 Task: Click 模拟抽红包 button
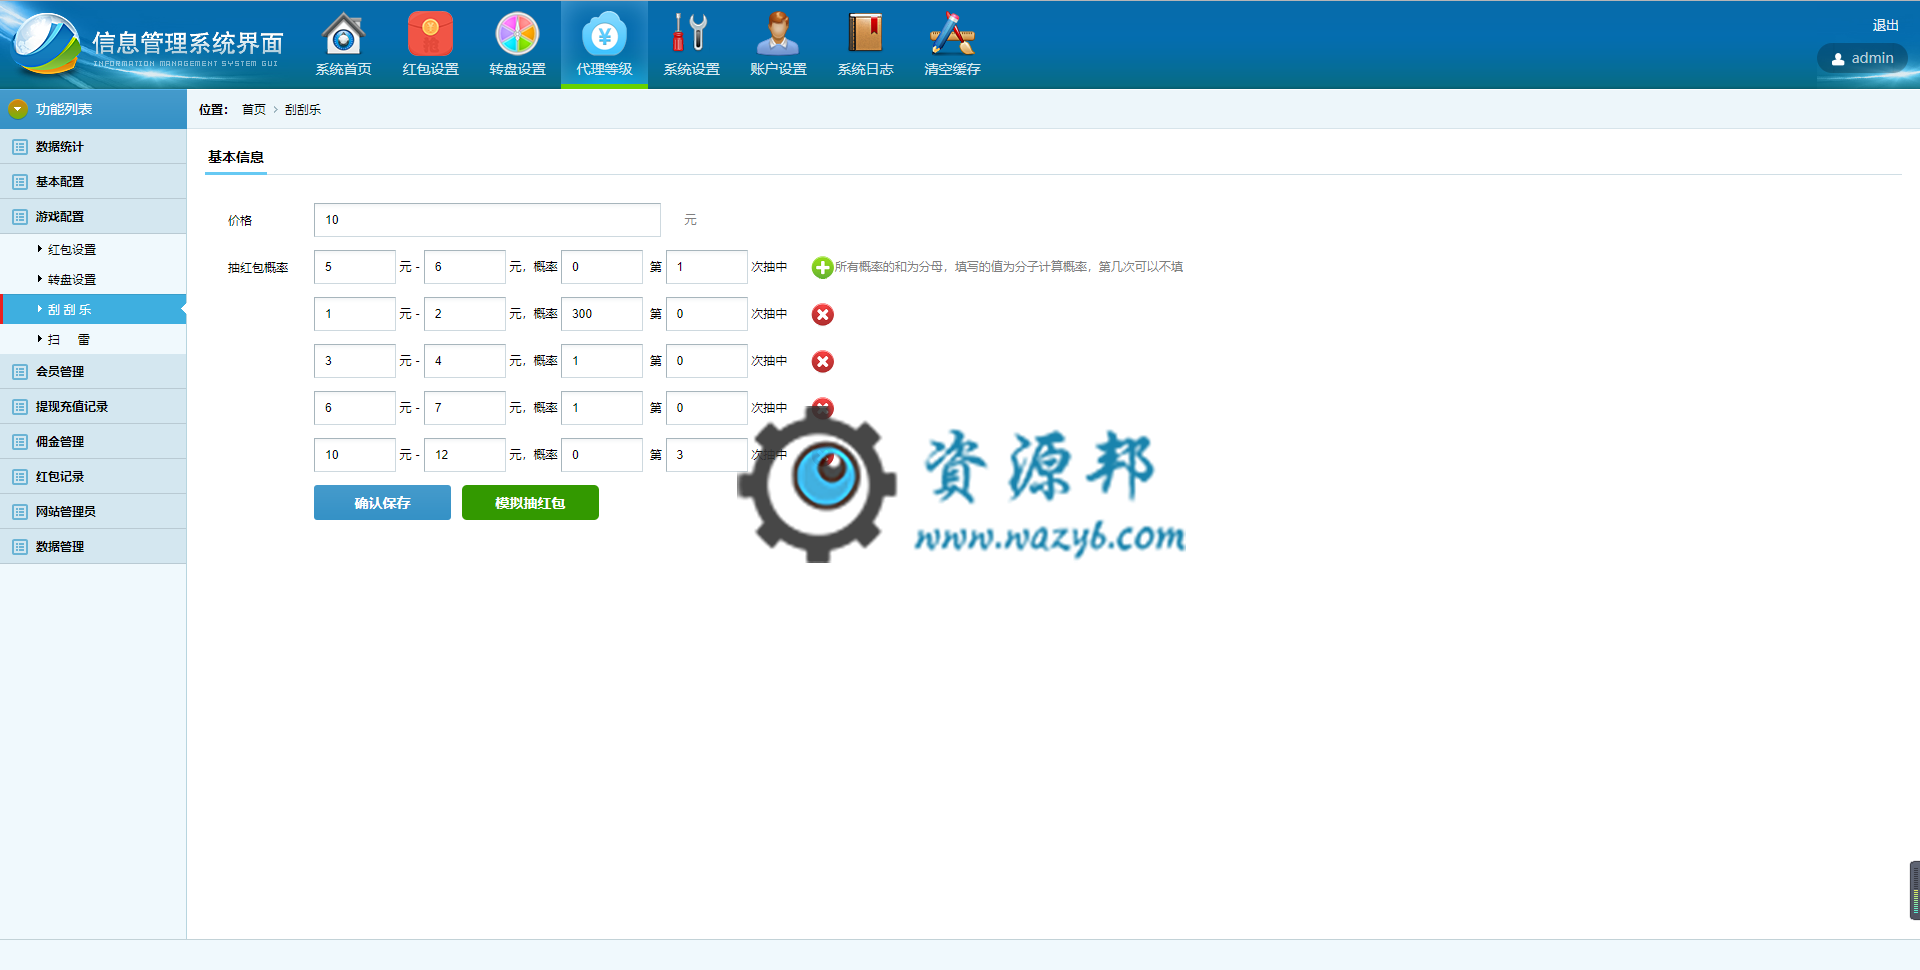click(530, 503)
